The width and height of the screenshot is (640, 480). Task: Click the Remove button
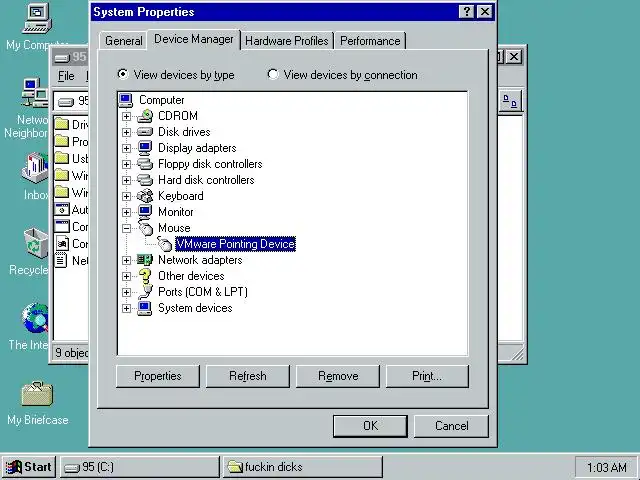[338, 376]
